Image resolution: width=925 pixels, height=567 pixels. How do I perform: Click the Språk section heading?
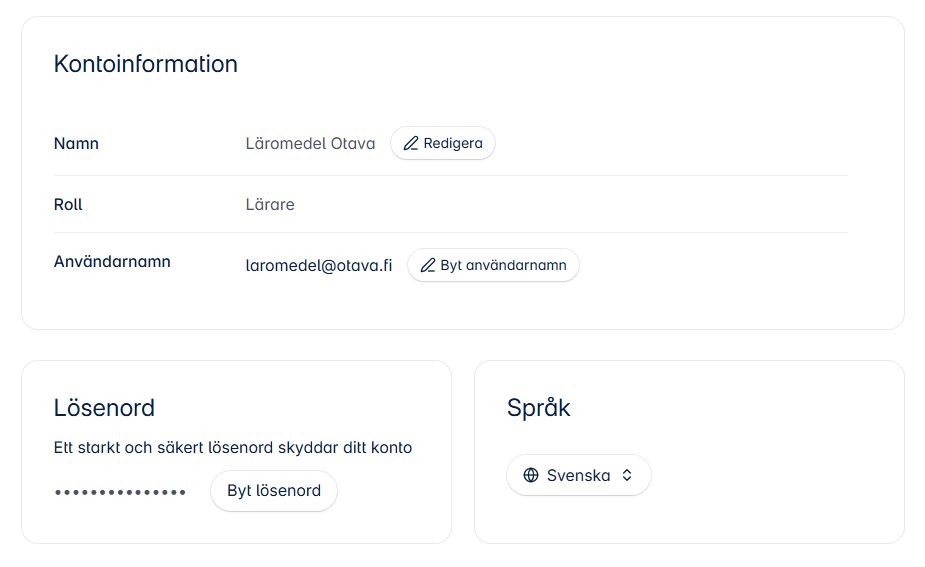539,408
